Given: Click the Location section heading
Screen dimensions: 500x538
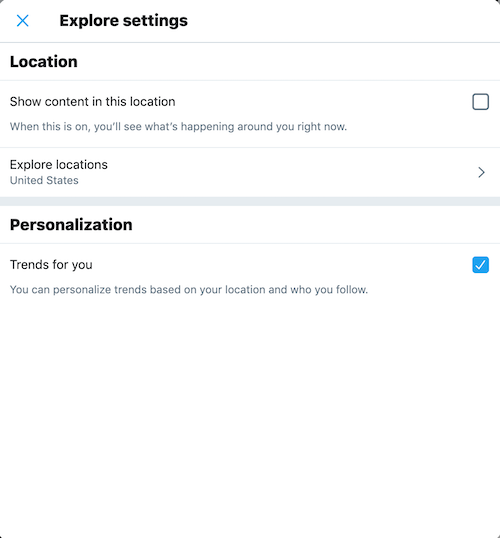Looking at the screenshot, I should tap(44, 62).
